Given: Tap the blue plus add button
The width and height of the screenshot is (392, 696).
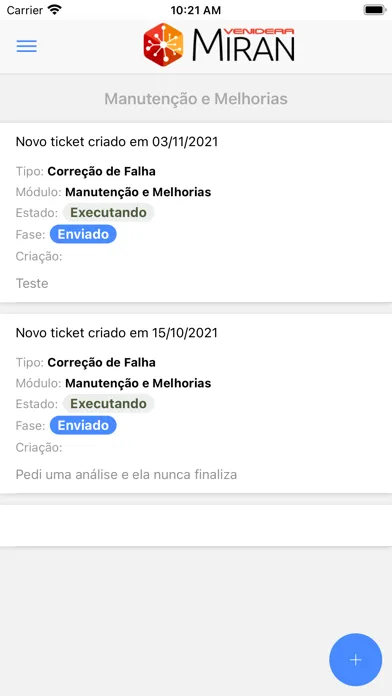Looking at the screenshot, I should point(355,660).
